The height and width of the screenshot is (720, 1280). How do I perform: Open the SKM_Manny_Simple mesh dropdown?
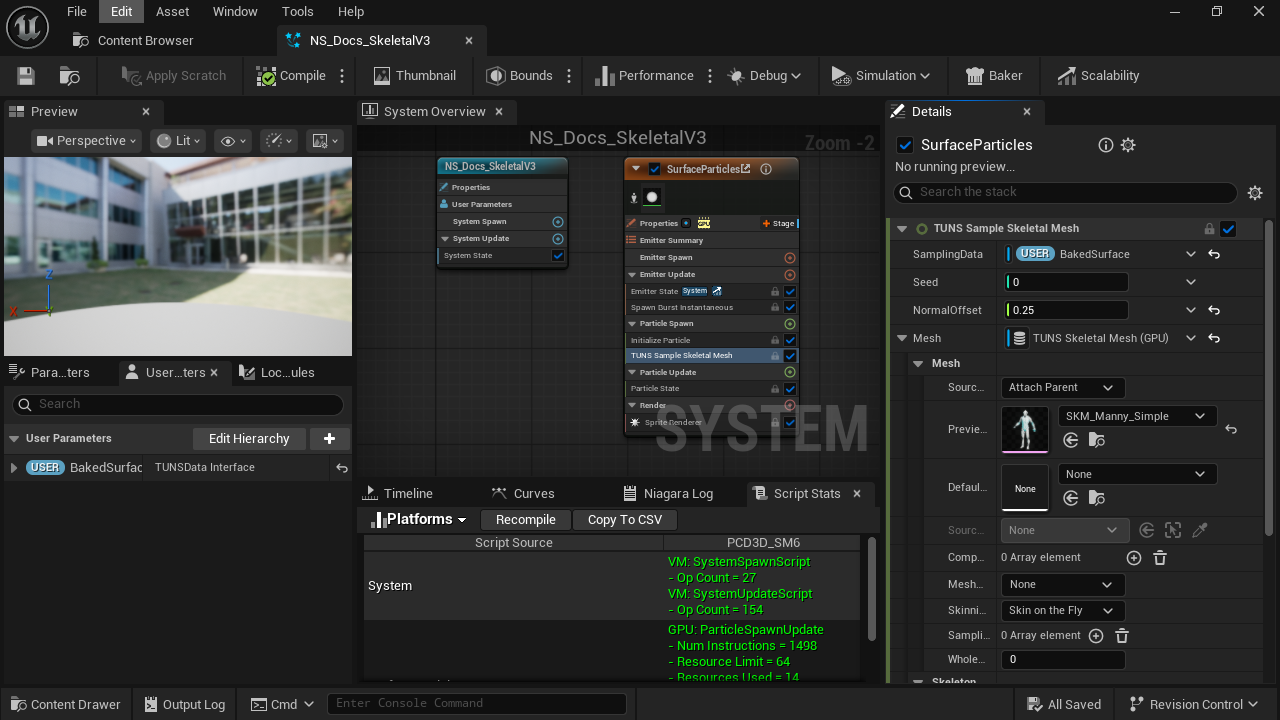[x=1137, y=416]
